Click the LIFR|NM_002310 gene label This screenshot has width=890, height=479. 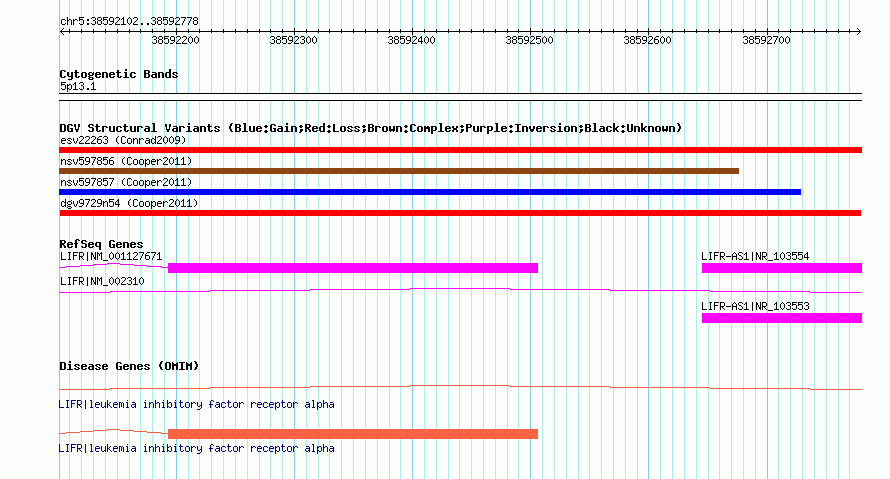102,281
